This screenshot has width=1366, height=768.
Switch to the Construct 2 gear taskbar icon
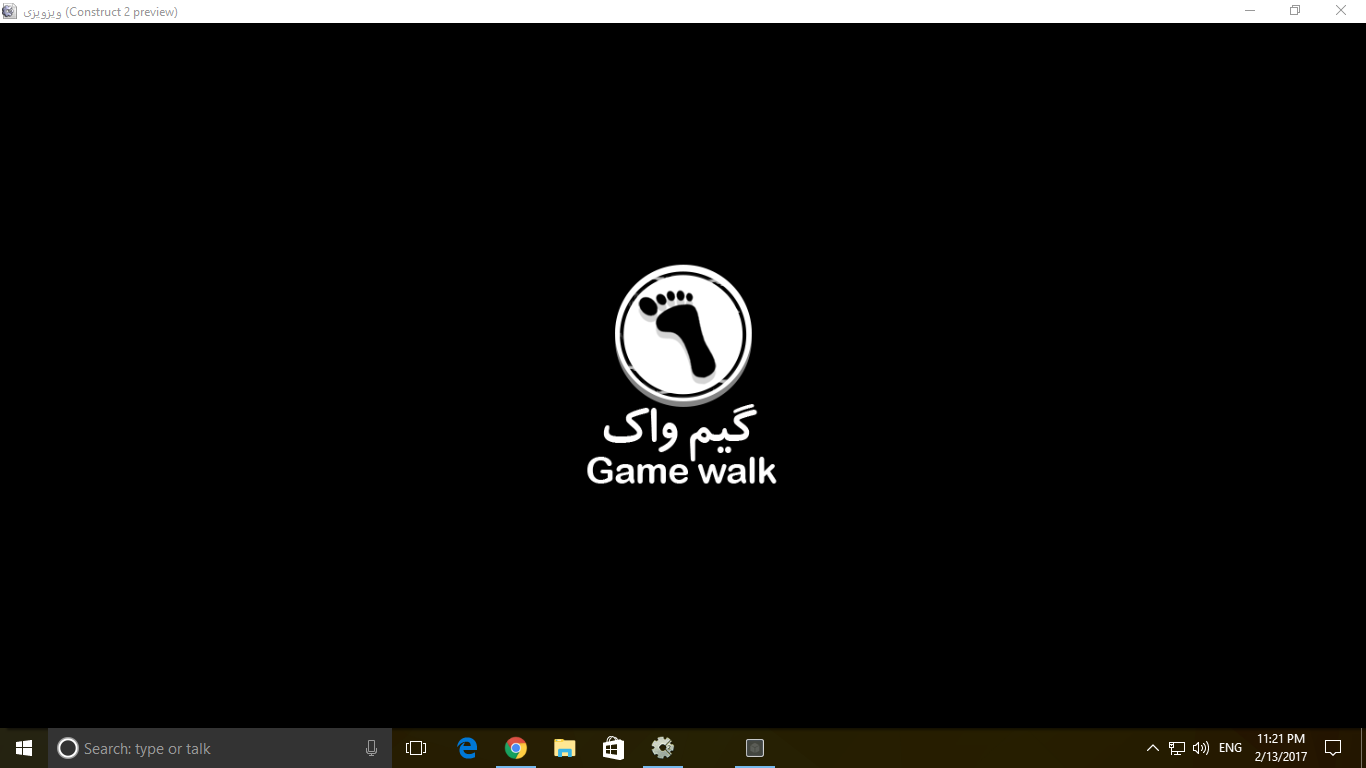[662, 748]
